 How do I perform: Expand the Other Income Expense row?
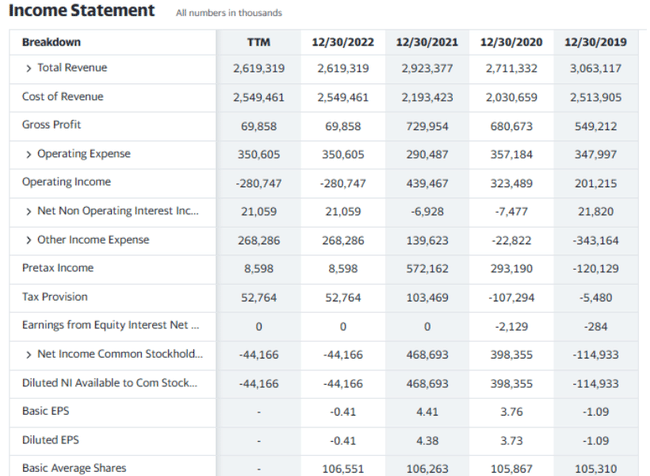29,240
